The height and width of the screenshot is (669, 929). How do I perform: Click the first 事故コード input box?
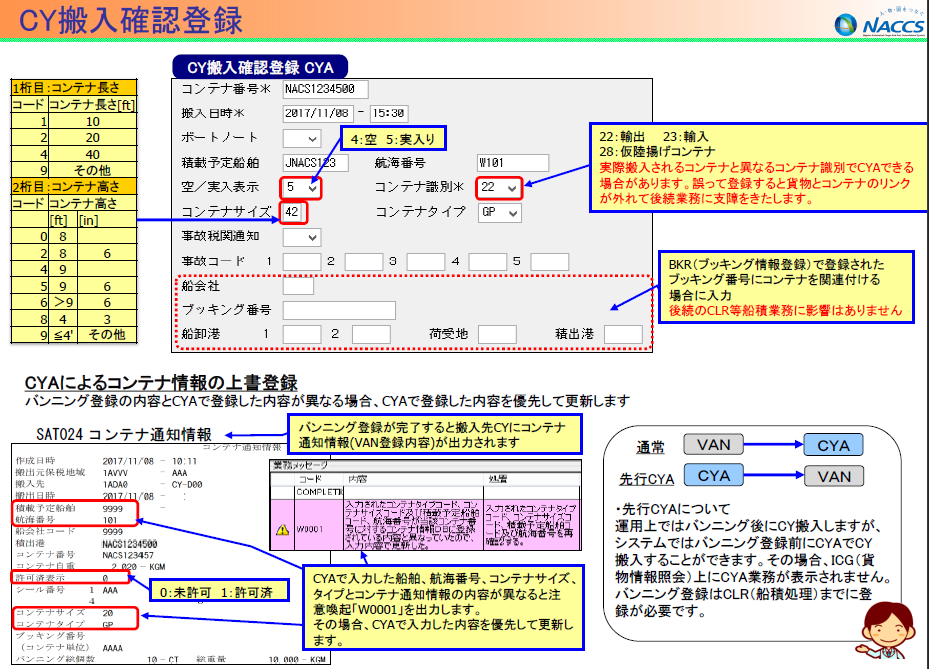click(x=301, y=262)
